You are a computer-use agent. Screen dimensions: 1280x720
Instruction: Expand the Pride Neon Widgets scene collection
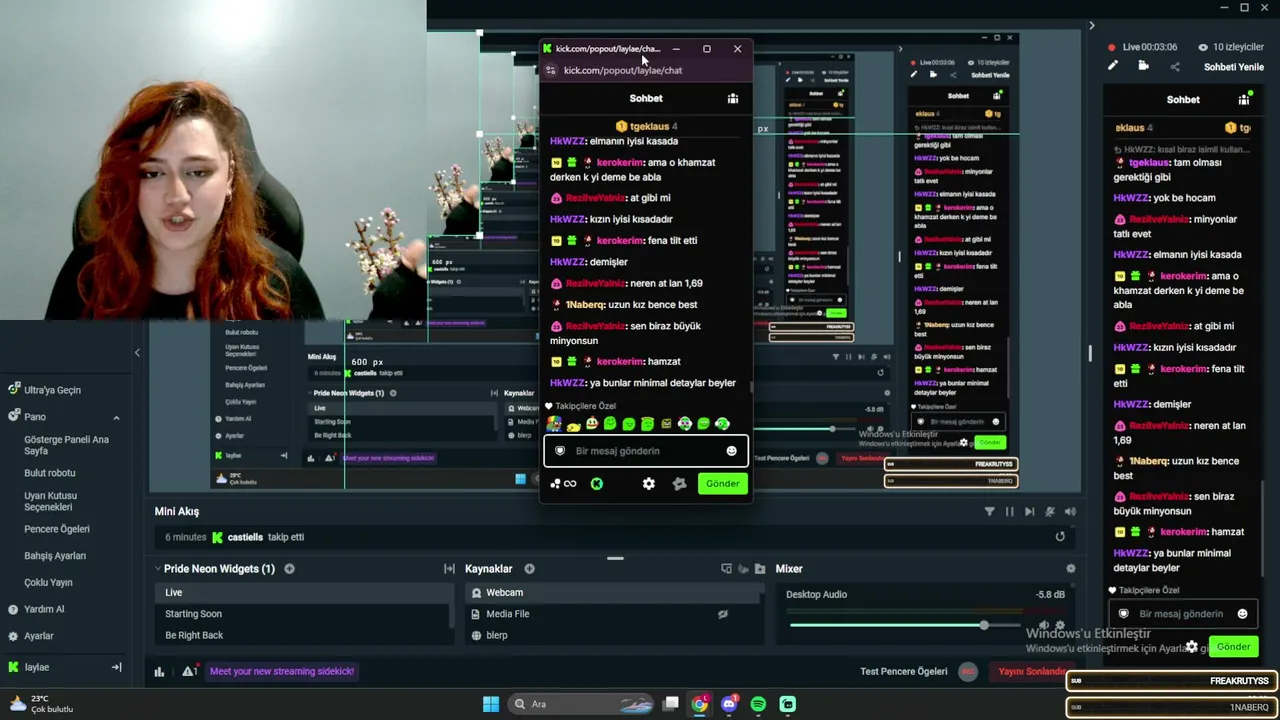point(158,569)
